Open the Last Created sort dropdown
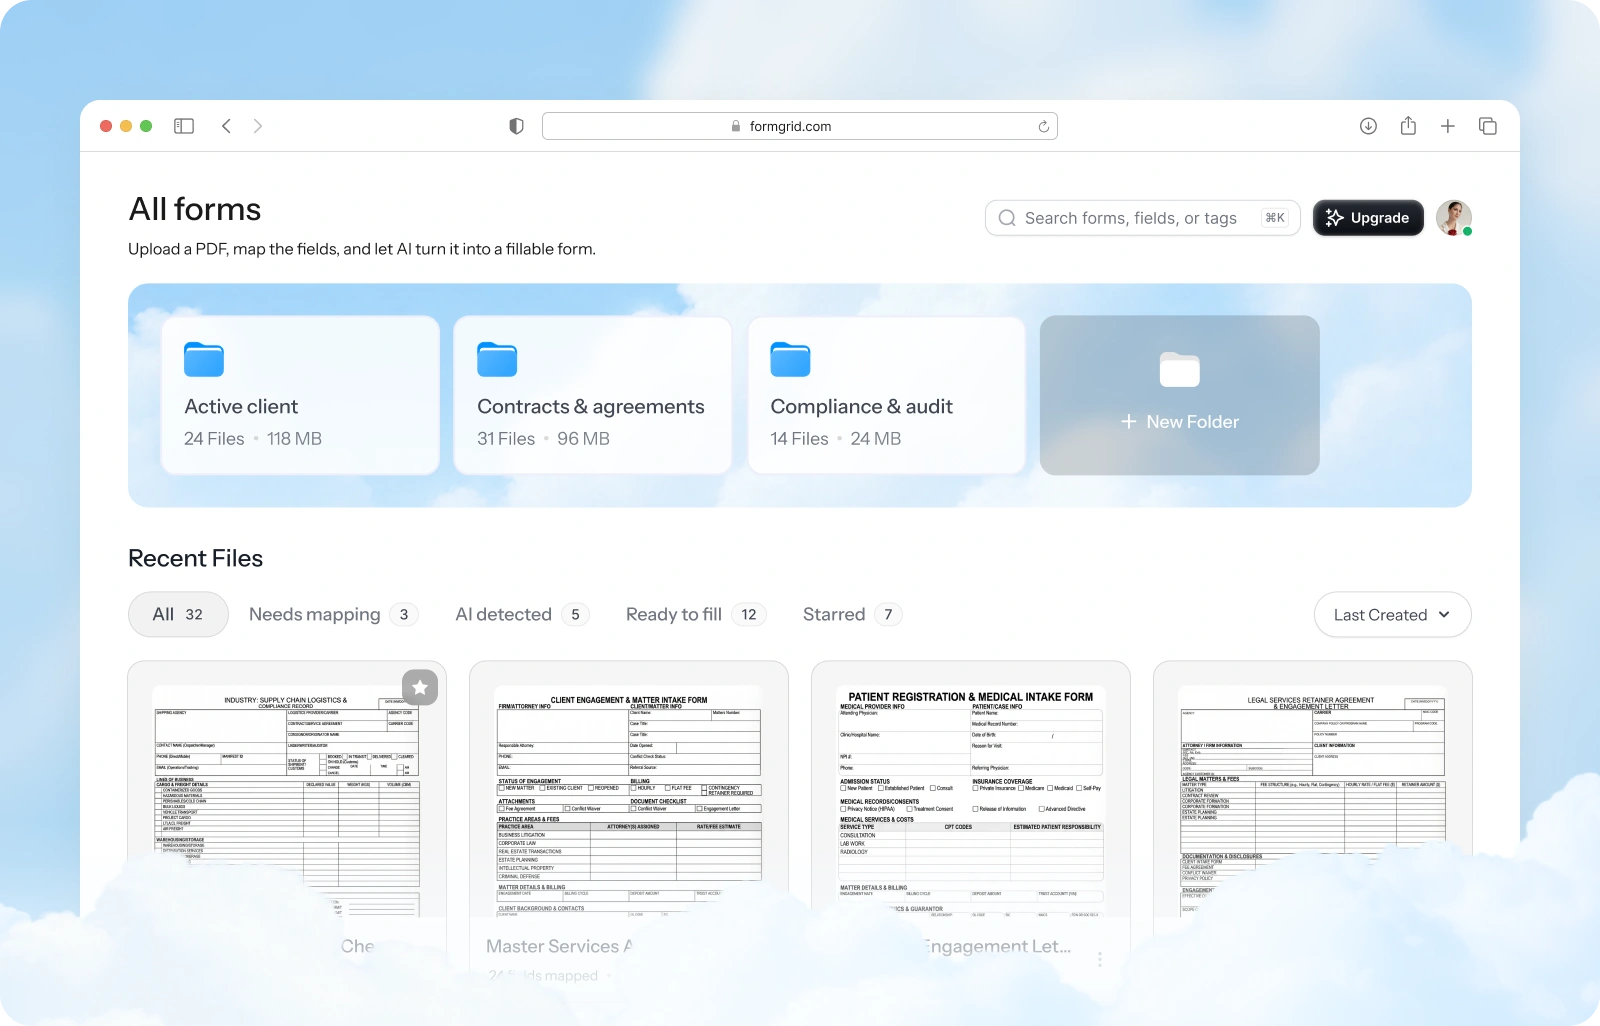Image resolution: width=1600 pixels, height=1026 pixels. click(1392, 615)
